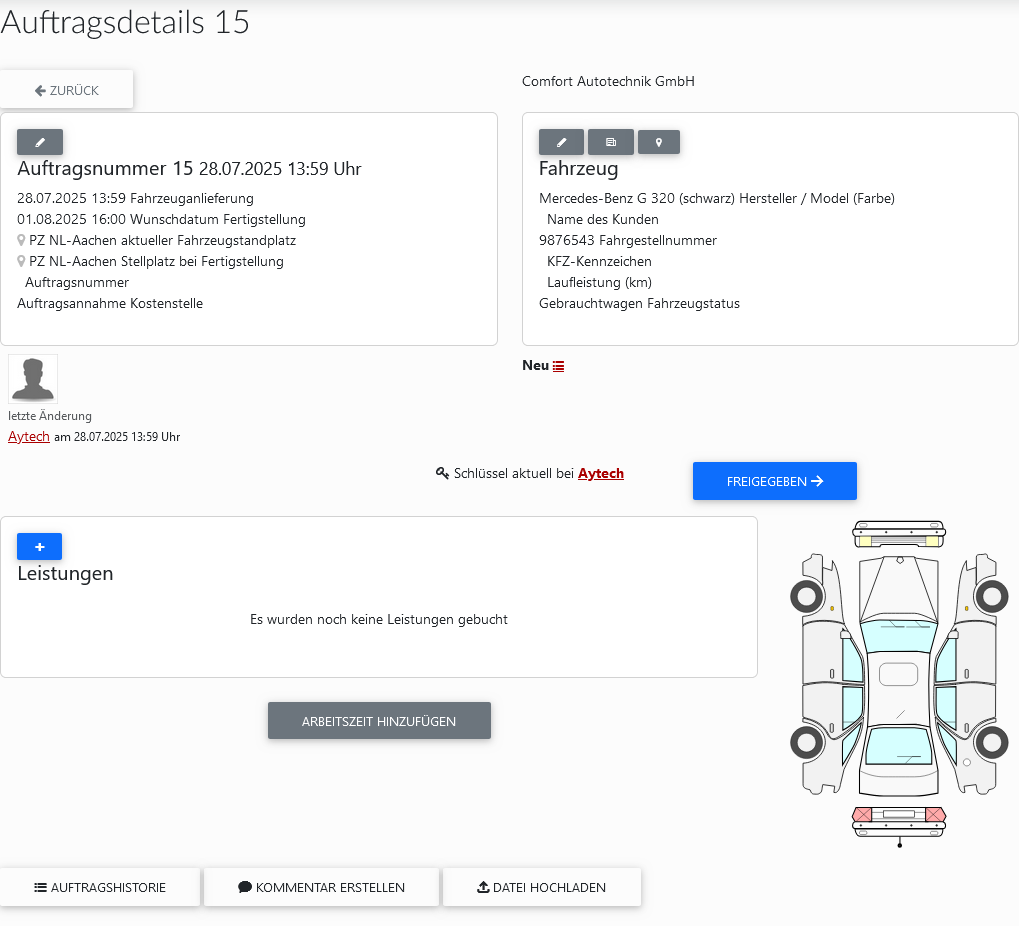The height and width of the screenshot is (926, 1019).
Task: Open the red list icon next to Neu
Action: pyautogui.click(x=559, y=367)
